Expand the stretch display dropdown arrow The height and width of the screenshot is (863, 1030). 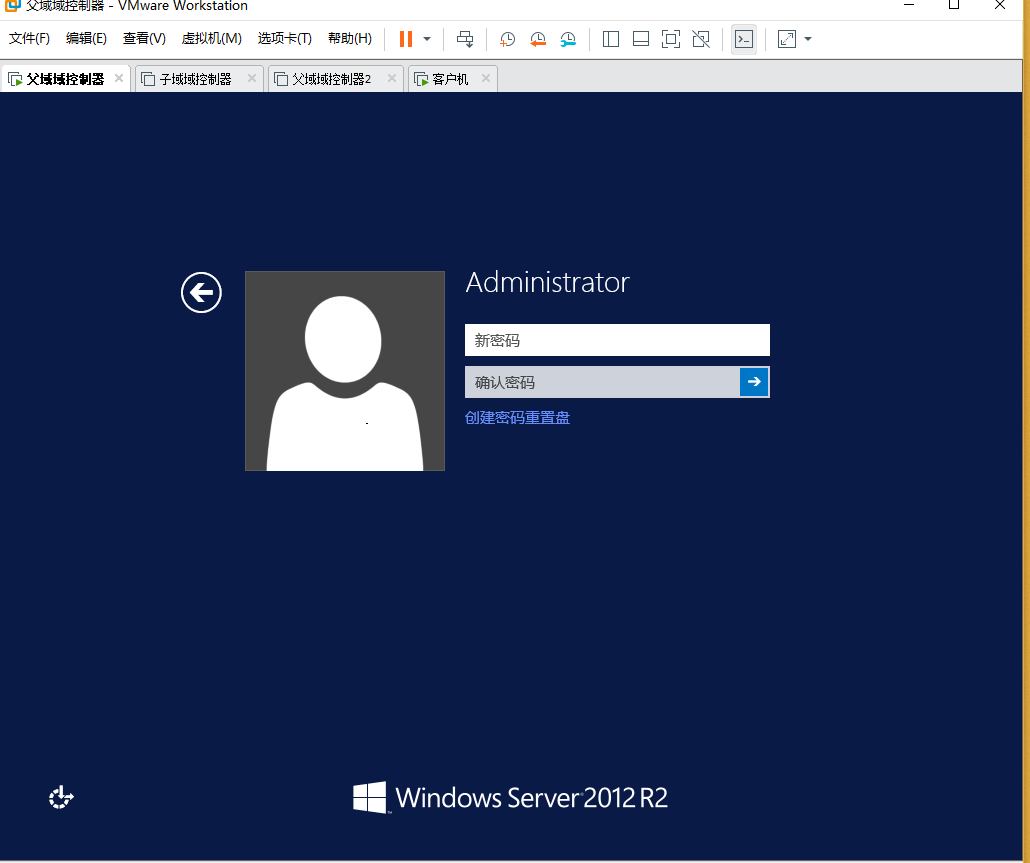[x=808, y=39]
